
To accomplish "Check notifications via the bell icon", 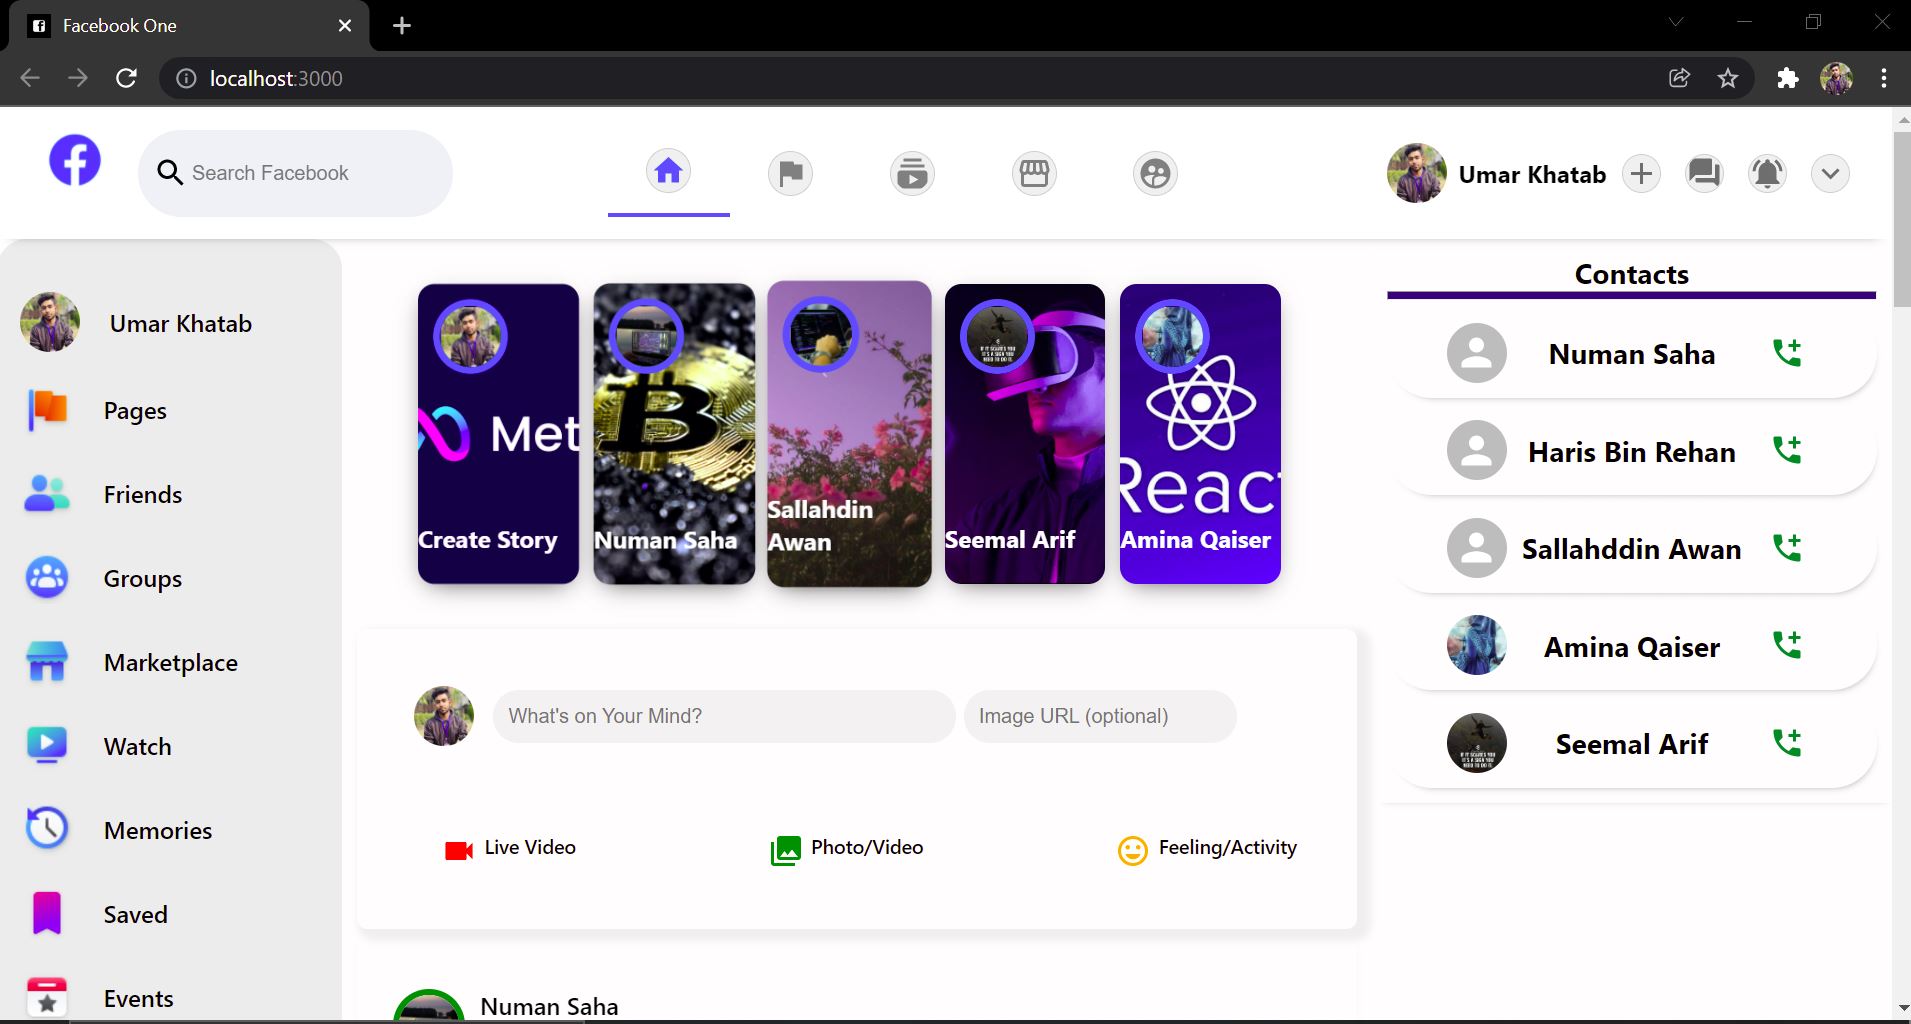I will [1767, 173].
